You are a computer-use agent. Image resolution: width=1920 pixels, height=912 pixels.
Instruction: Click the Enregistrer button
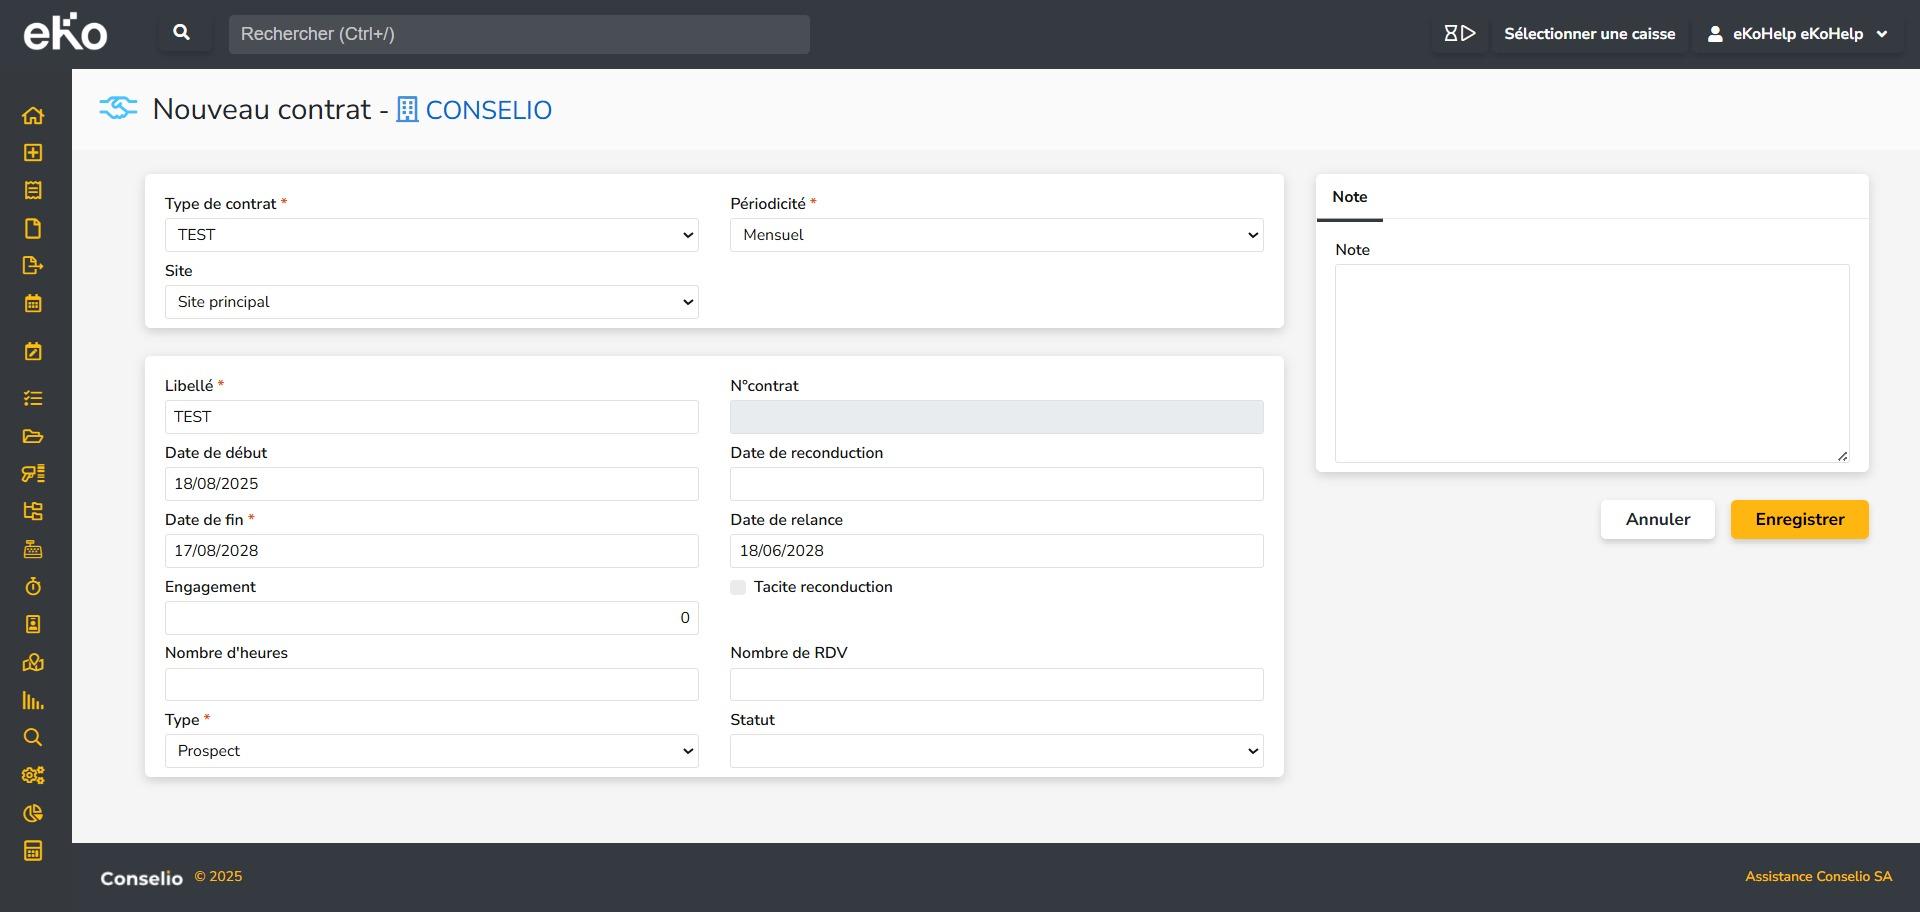[1799, 520]
